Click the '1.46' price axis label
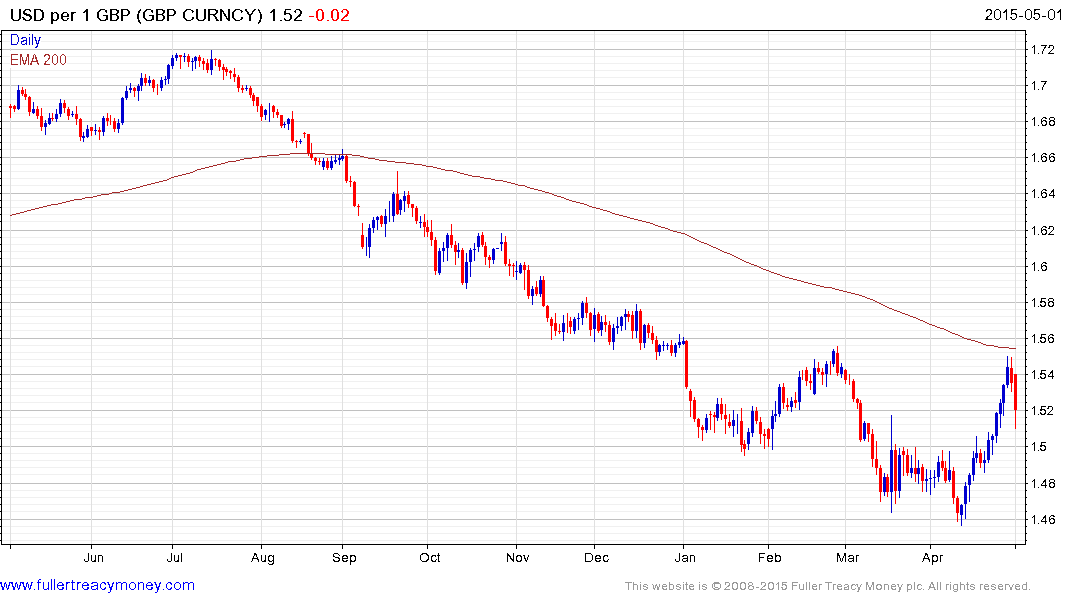Viewport: 1075px width, 600px height. click(x=1043, y=520)
